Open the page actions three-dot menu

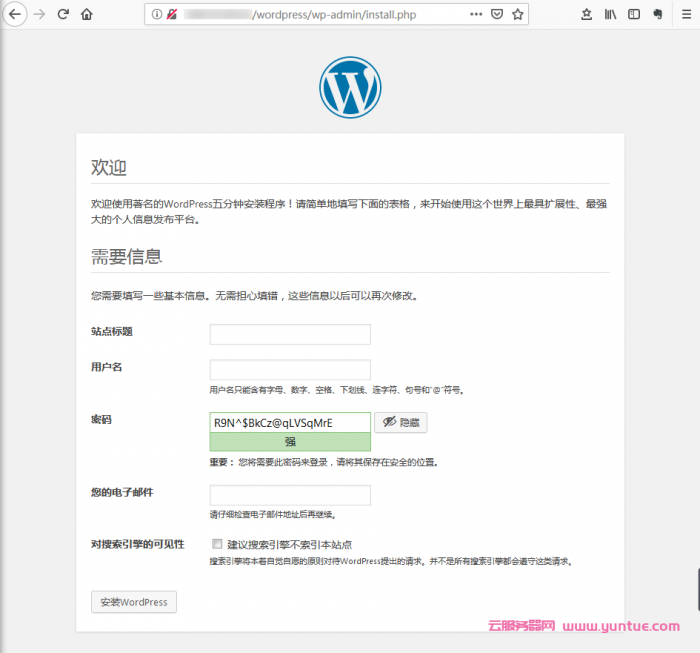(x=475, y=14)
